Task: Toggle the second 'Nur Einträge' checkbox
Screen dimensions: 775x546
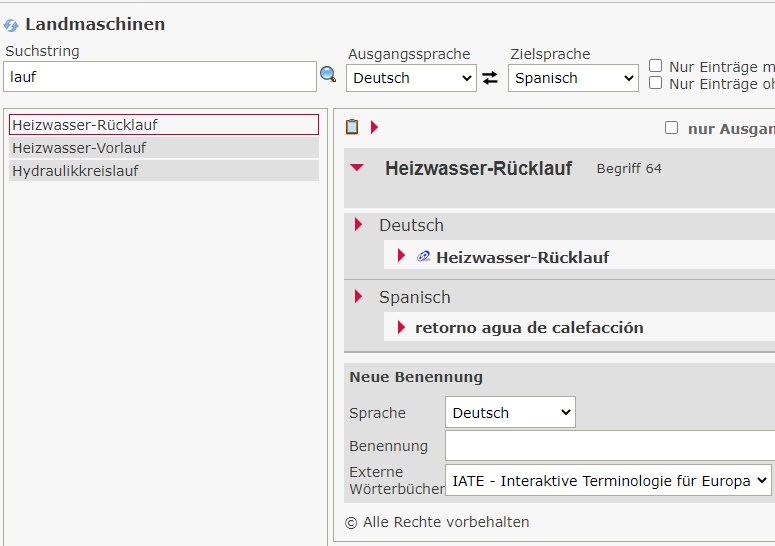Action: tap(656, 83)
